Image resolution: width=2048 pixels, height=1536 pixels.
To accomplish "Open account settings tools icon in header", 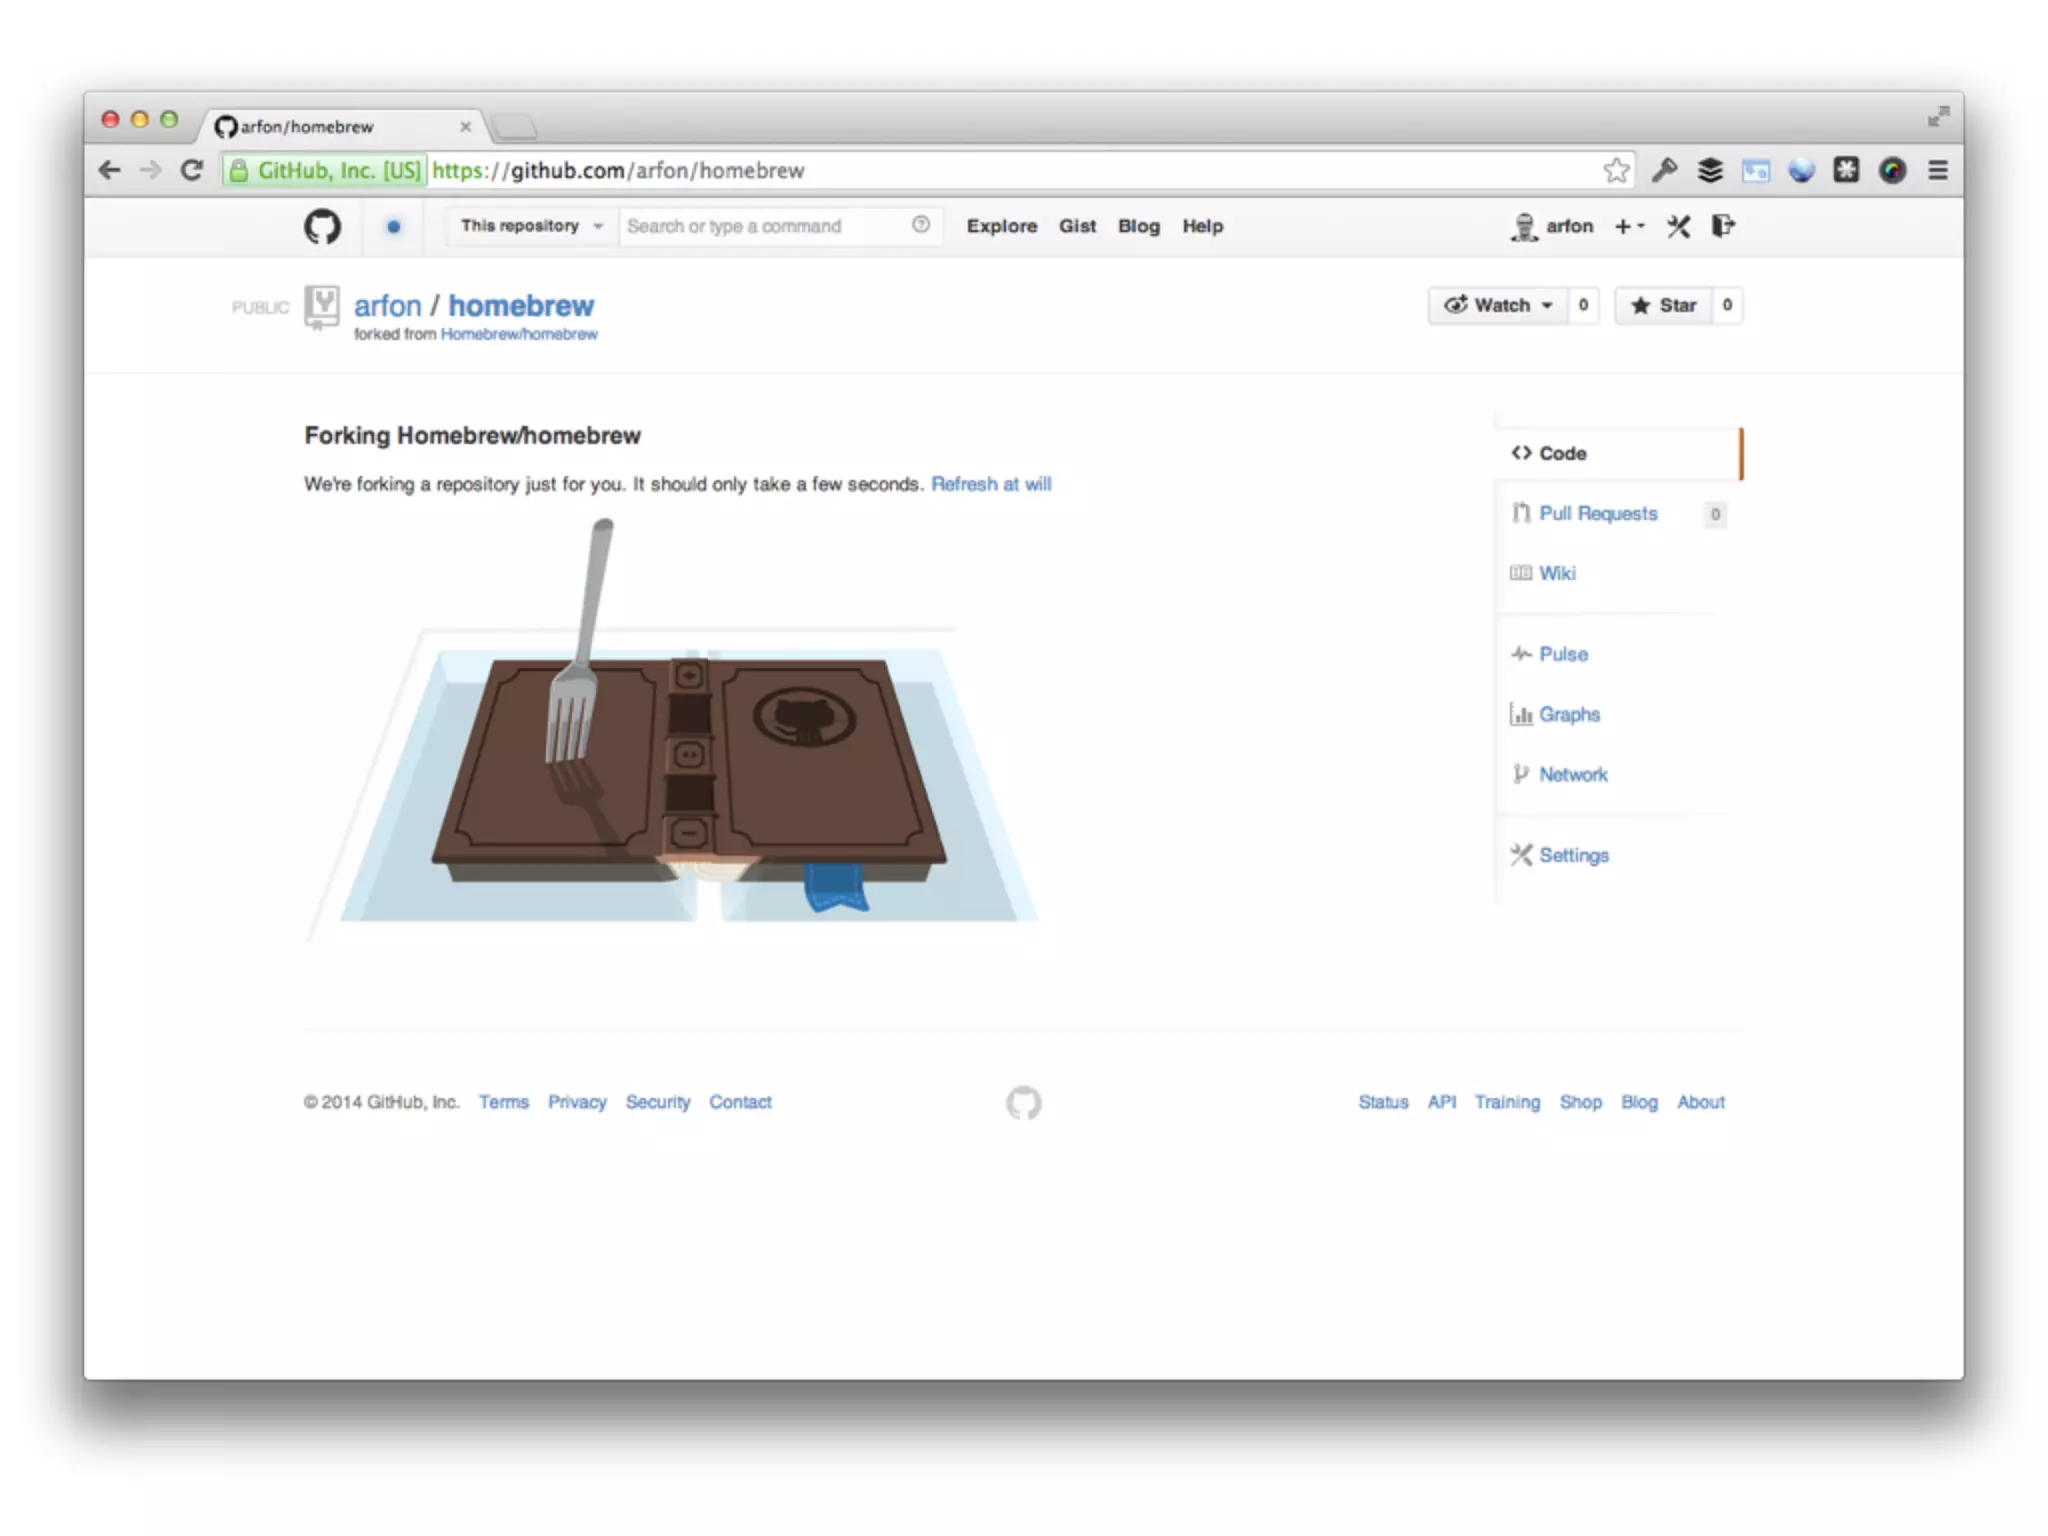I will (1678, 227).
